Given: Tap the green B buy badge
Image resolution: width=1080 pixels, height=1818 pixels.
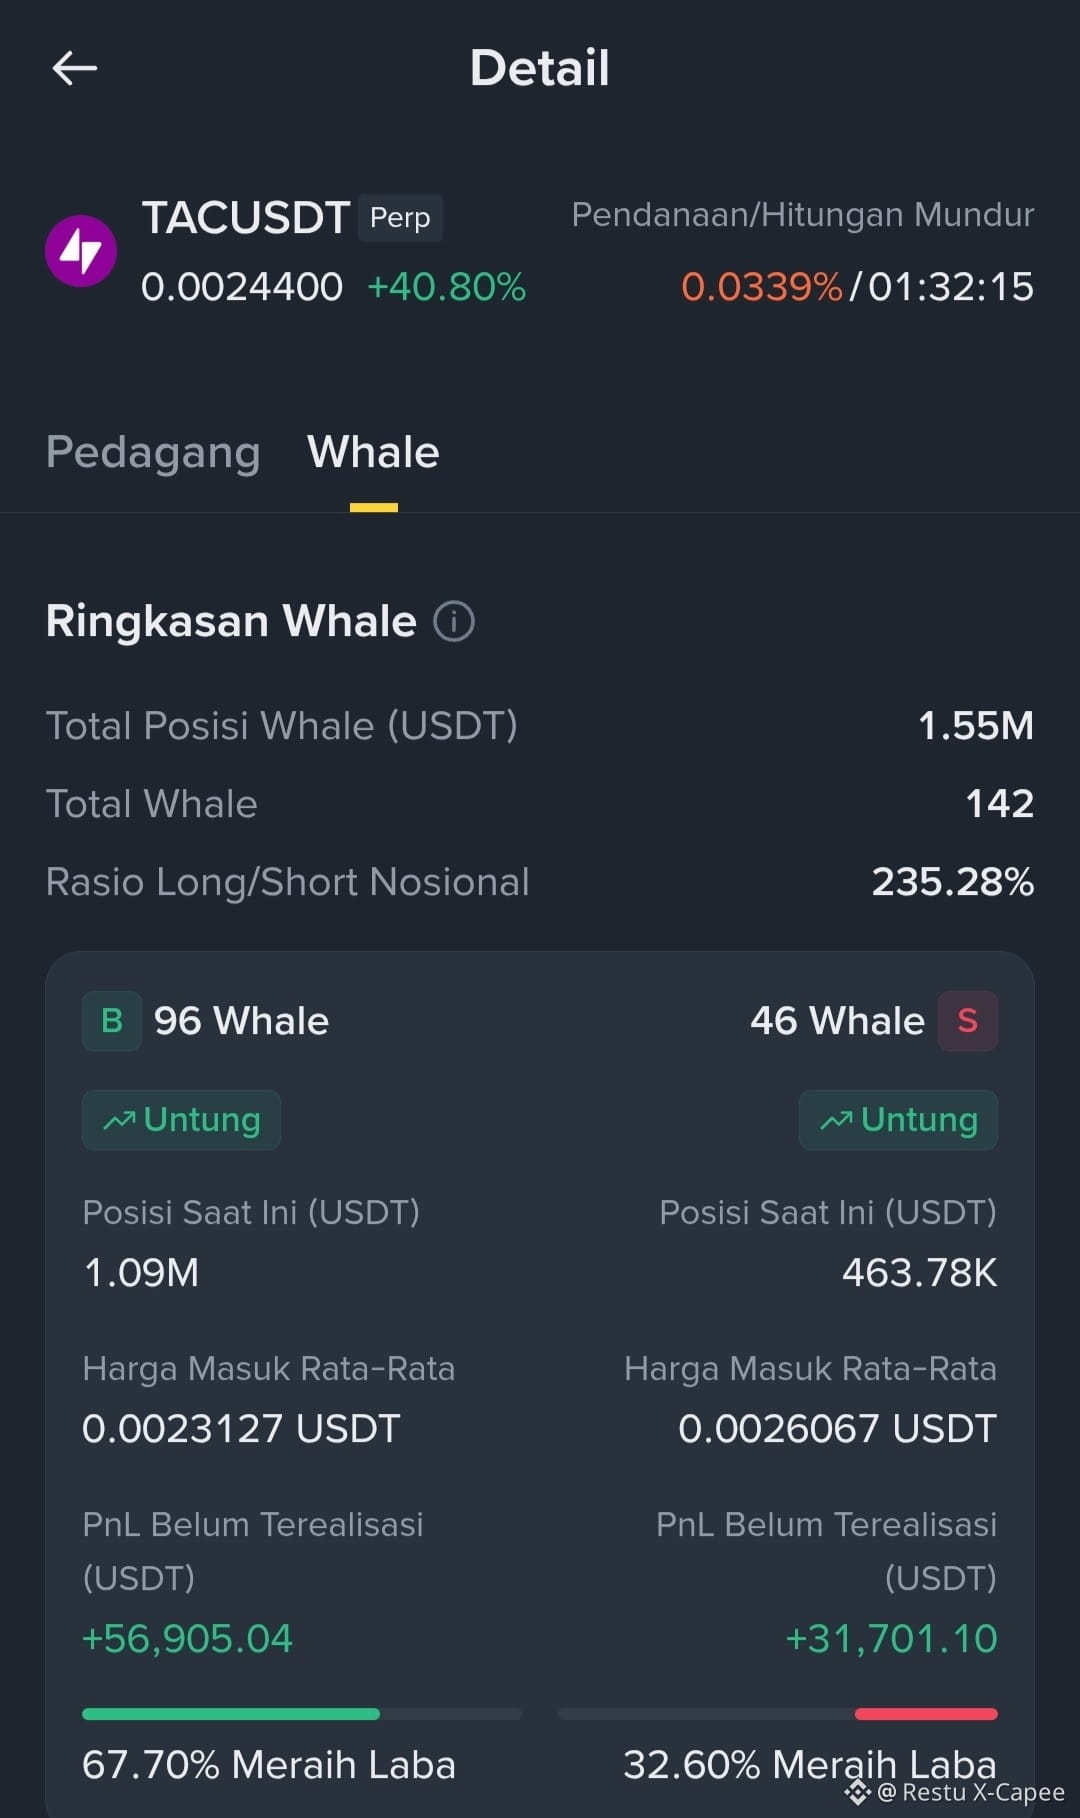Looking at the screenshot, I should click(112, 1021).
